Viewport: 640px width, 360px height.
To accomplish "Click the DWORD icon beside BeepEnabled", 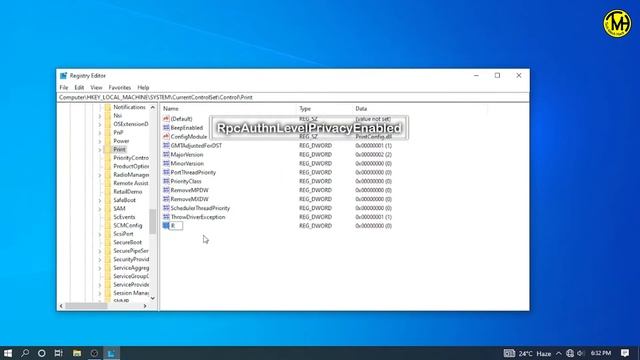I will point(166,128).
